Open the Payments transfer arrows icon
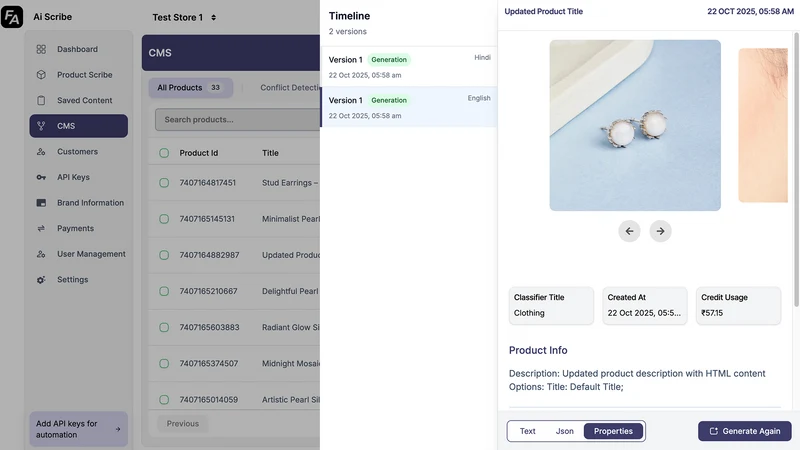800x450 pixels. tap(41, 229)
